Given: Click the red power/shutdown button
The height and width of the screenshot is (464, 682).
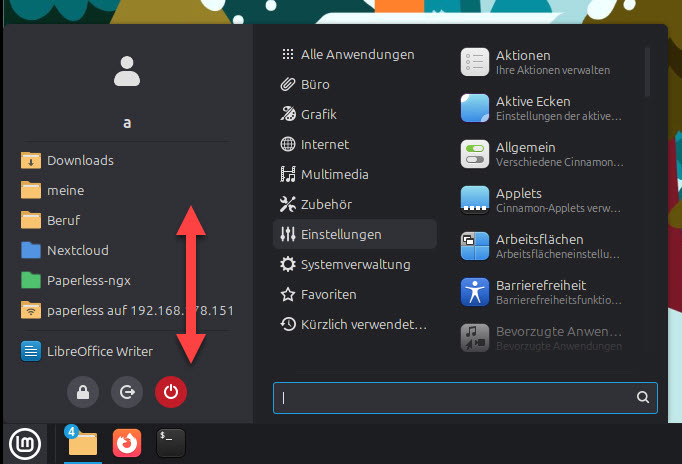Looking at the screenshot, I should pos(171,393).
